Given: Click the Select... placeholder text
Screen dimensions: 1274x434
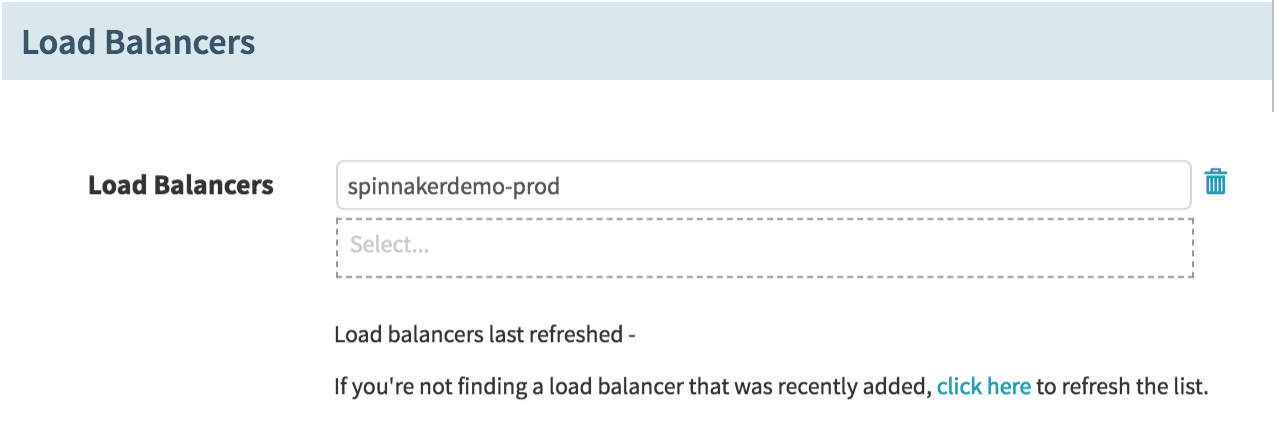Looking at the screenshot, I should [389, 244].
